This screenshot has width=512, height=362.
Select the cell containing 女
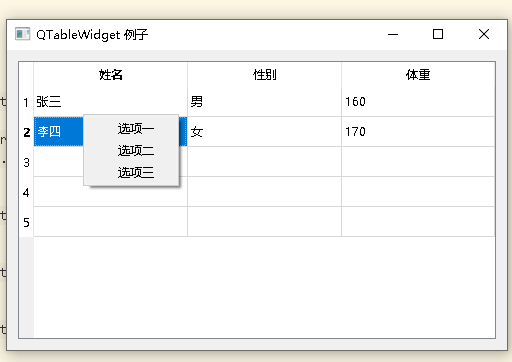(x=265, y=132)
